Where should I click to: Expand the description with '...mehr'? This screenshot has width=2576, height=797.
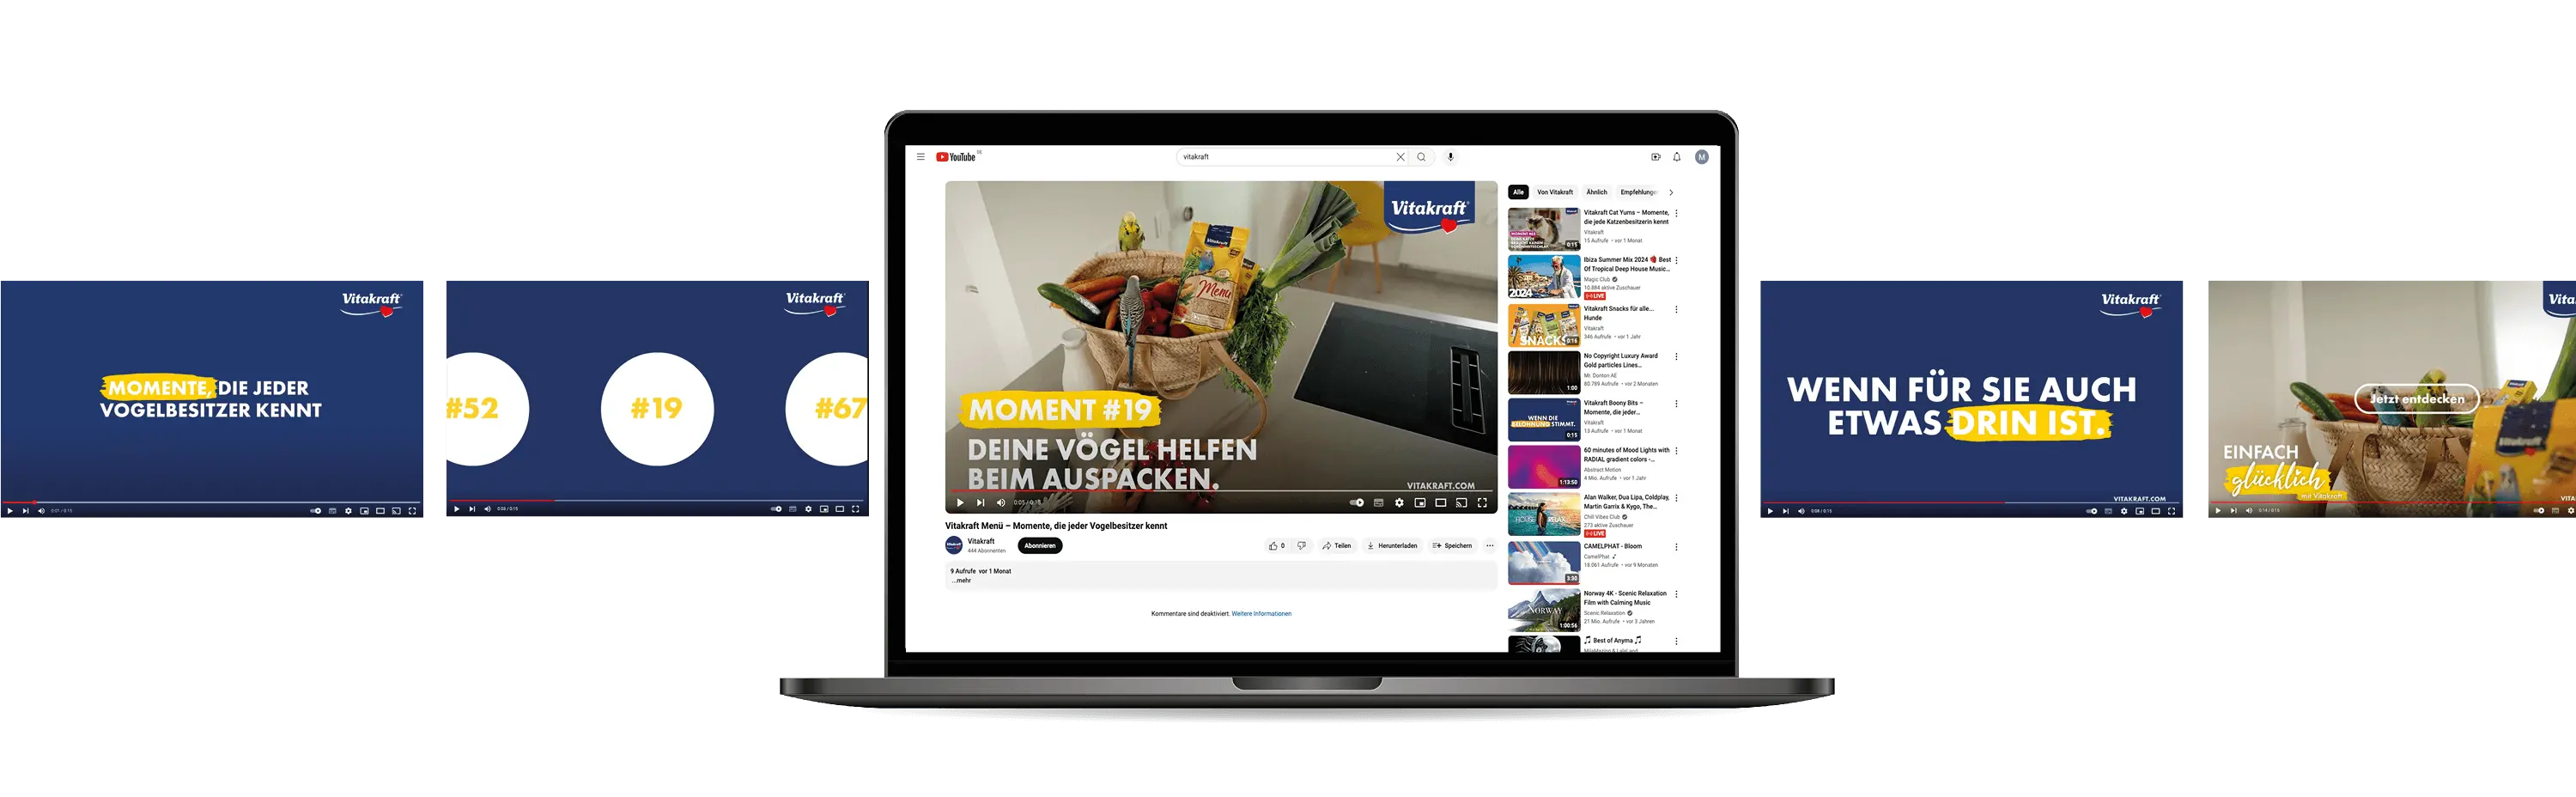pos(962,581)
